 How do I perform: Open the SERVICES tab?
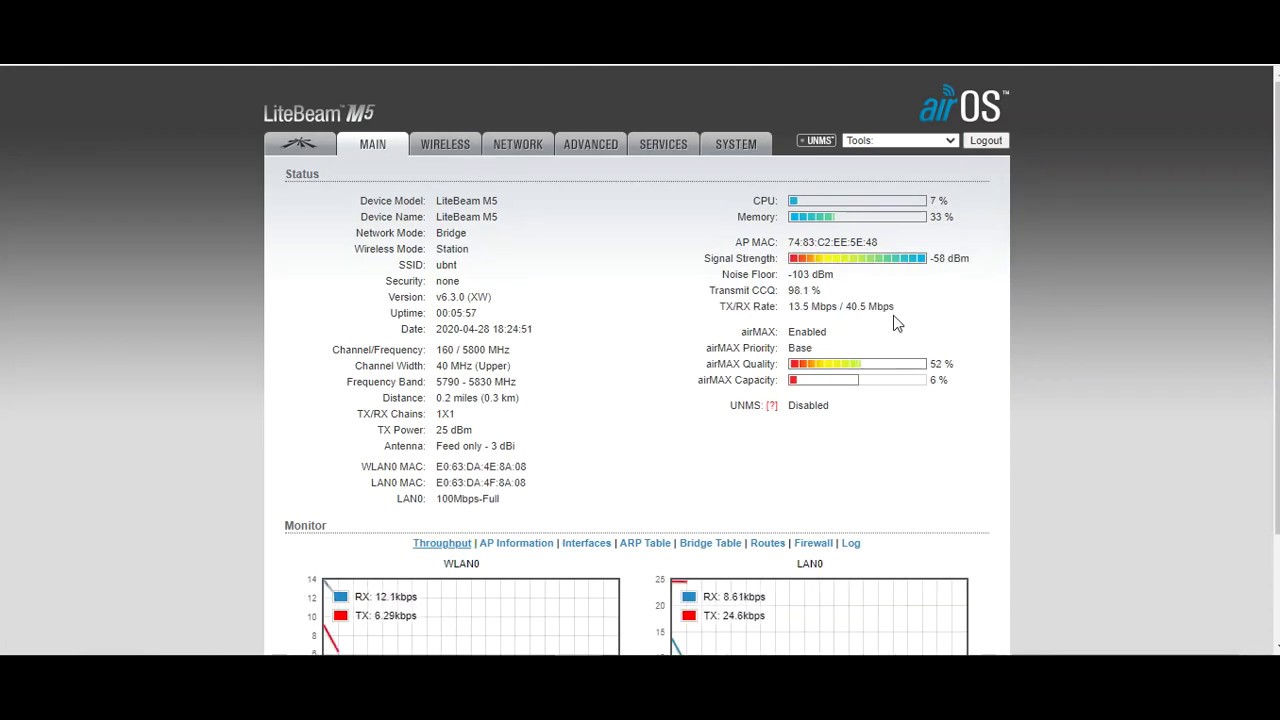(663, 144)
